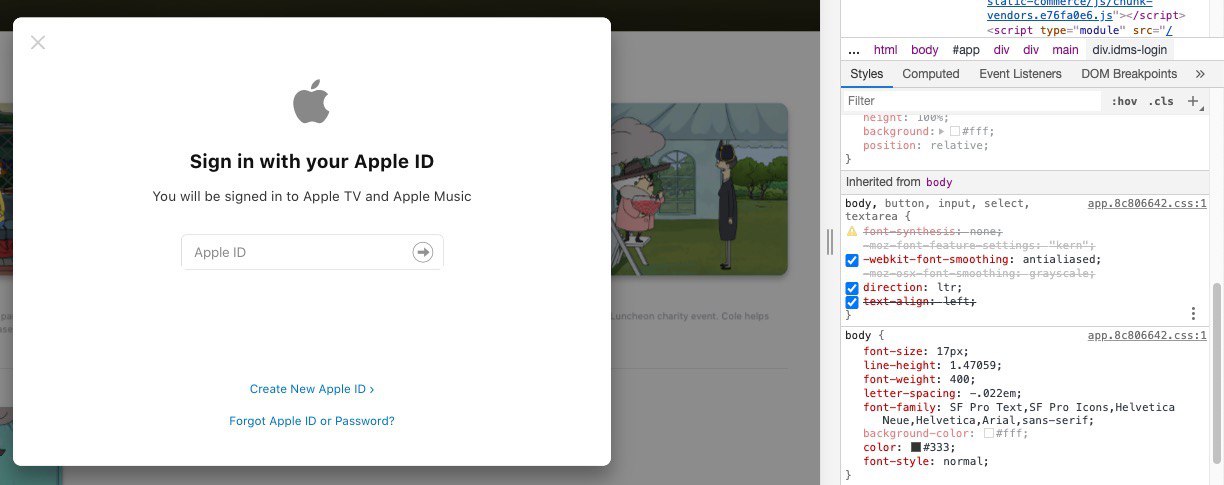
Task: Toggle the text-align: left checkbox
Action: point(852,302)
